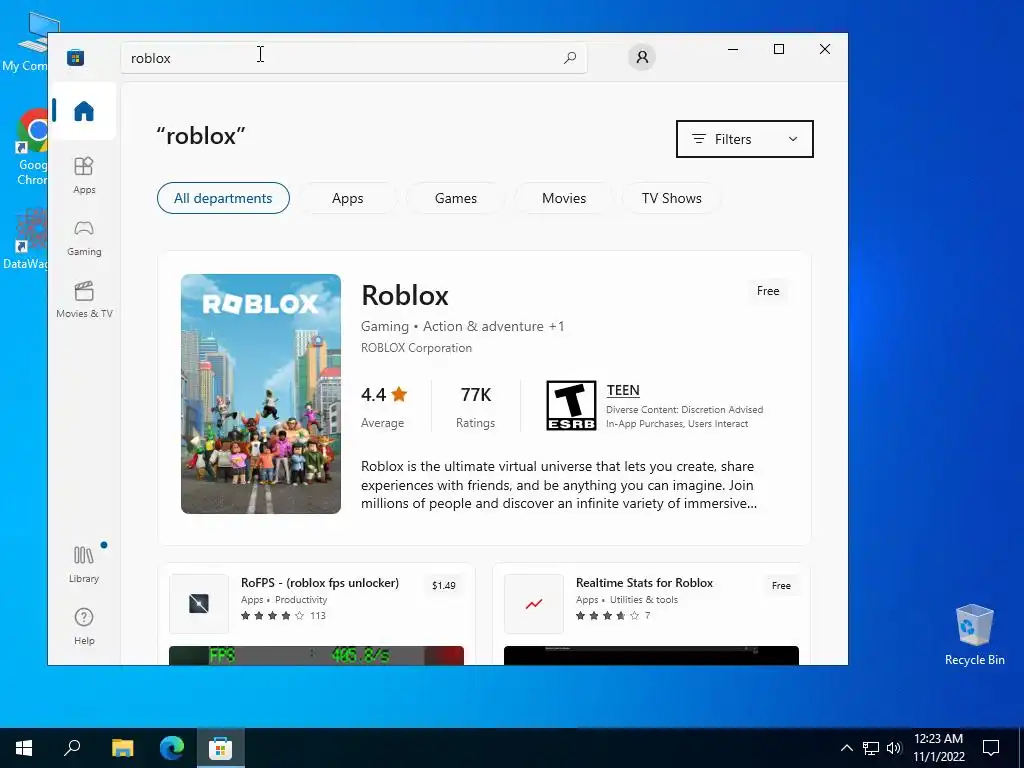Launch Microsoft Edge from taskbar
Screen dimensions: 1024x768
[x=172, y=748]
